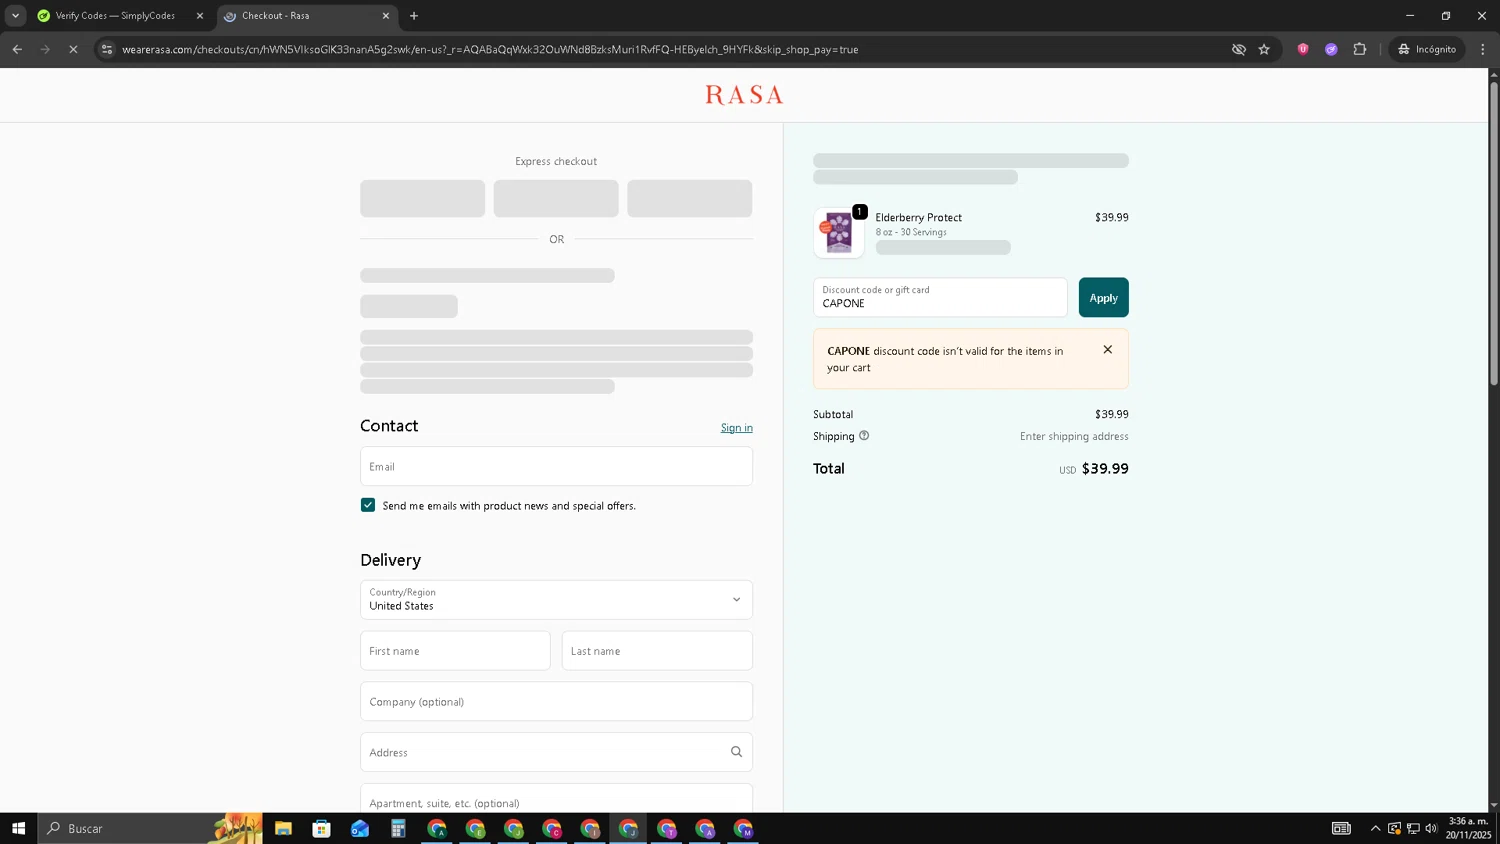
Task: Open the Chrome taskbar icon with T badge
Action: [667, 828]
